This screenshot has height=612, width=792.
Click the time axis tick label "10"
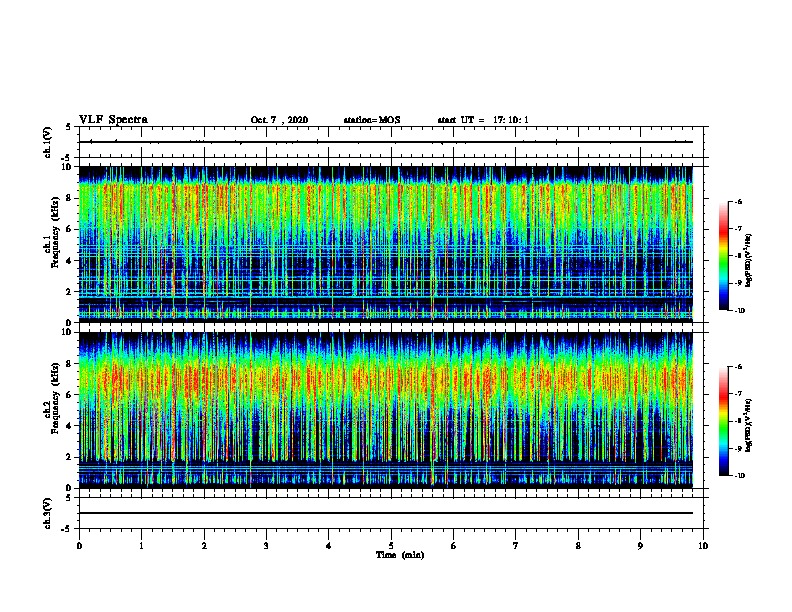[x=703, y=546]
